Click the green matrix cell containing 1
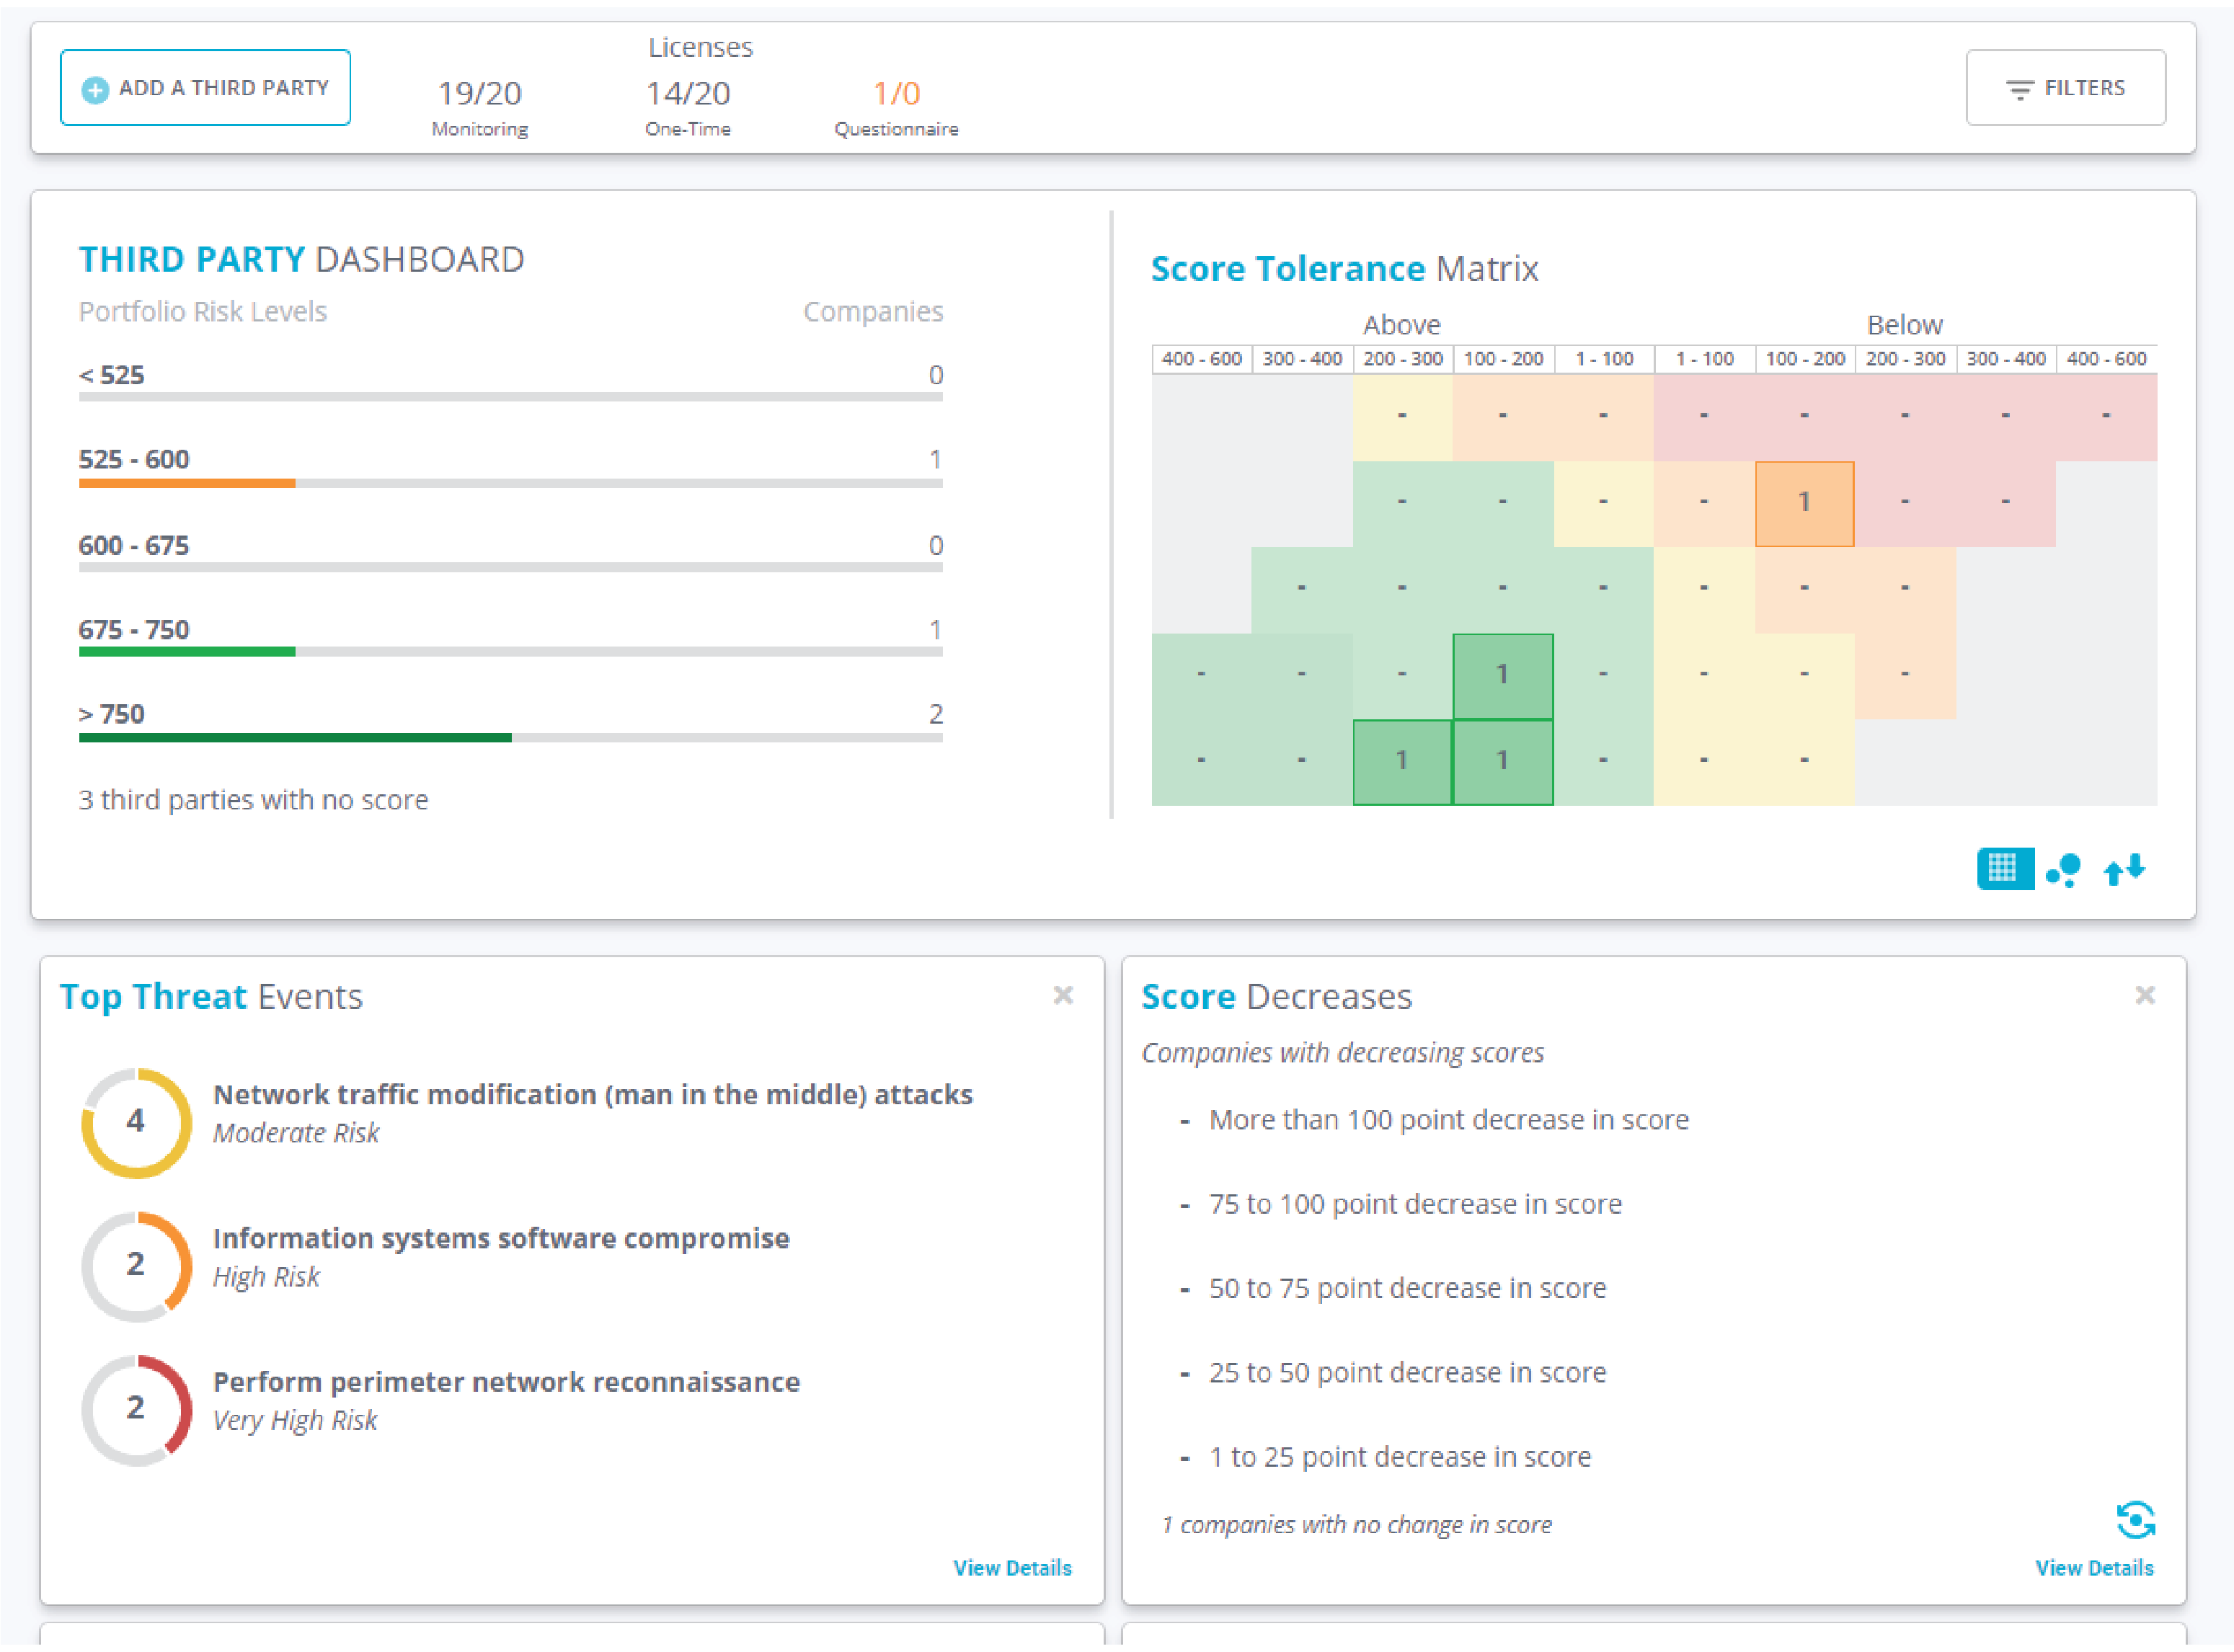 tap(1503, 675)
